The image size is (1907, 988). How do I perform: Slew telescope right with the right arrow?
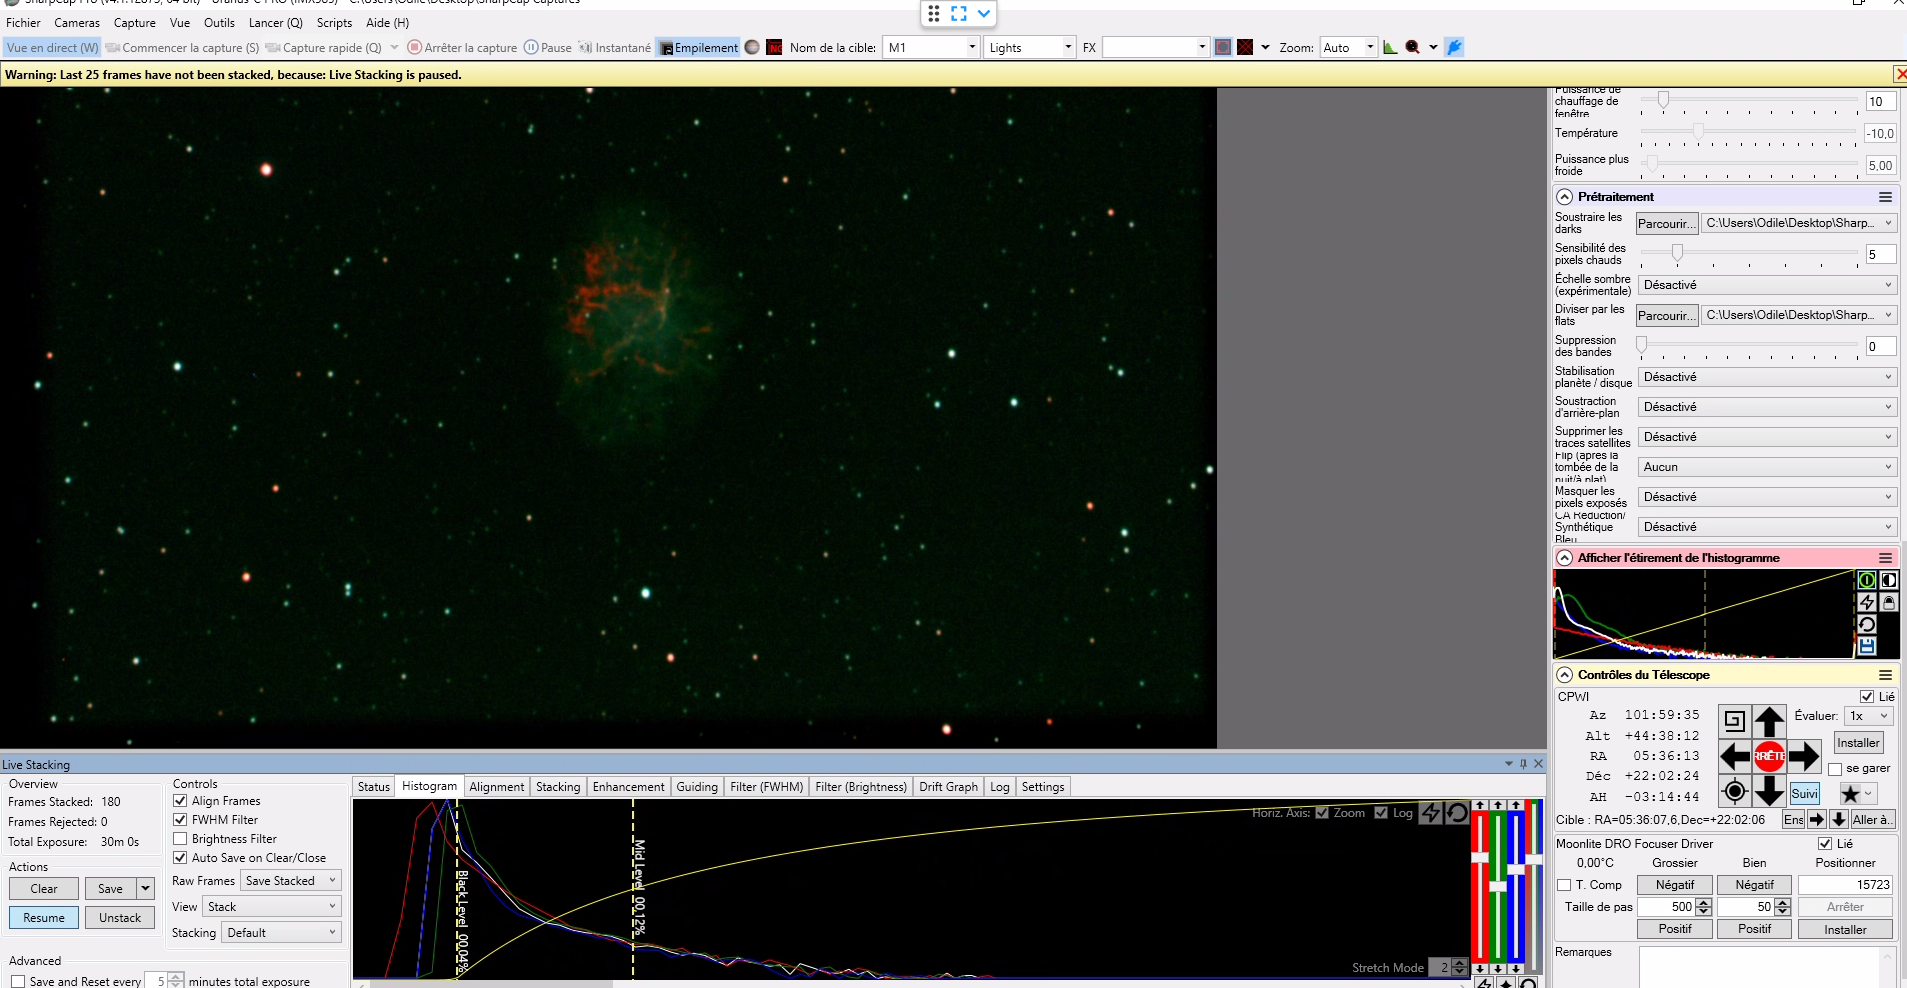pos(1804,756)
